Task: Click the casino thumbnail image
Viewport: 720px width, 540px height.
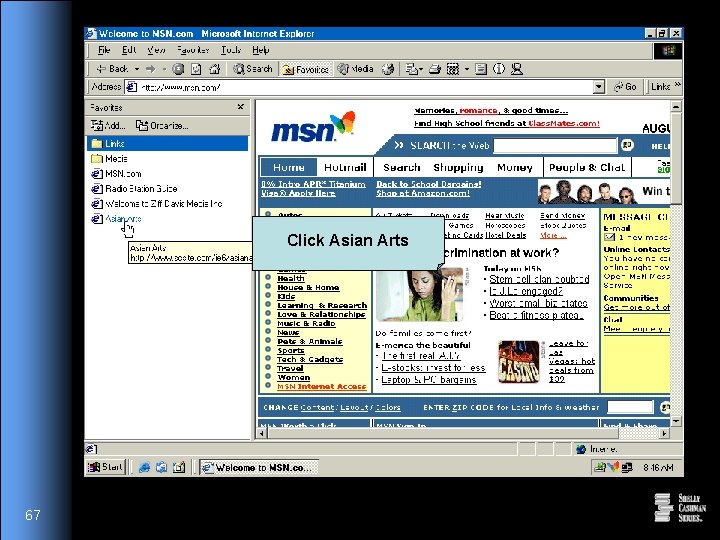Action: click(519, 361)
